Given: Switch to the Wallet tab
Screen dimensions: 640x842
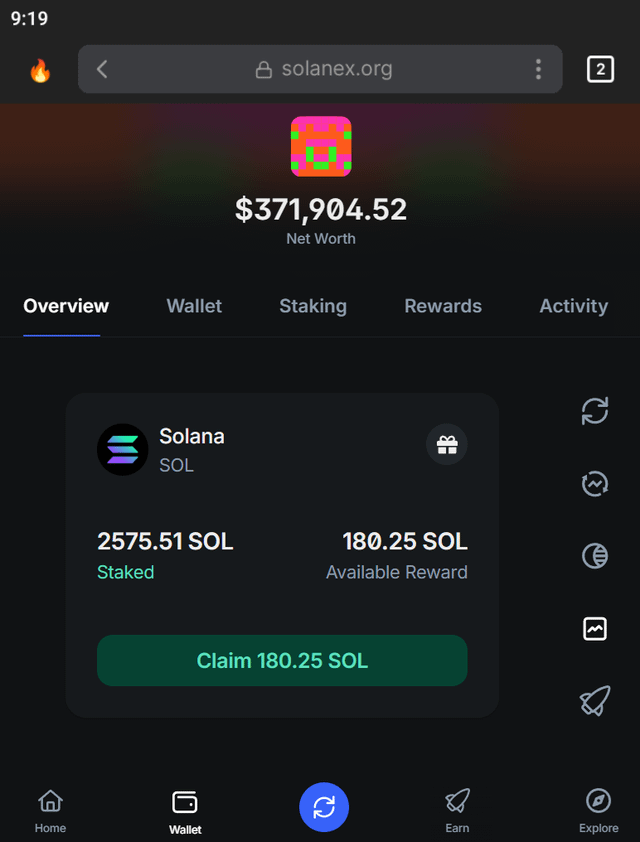Looking at the screenshot, I should coord(194,307).
